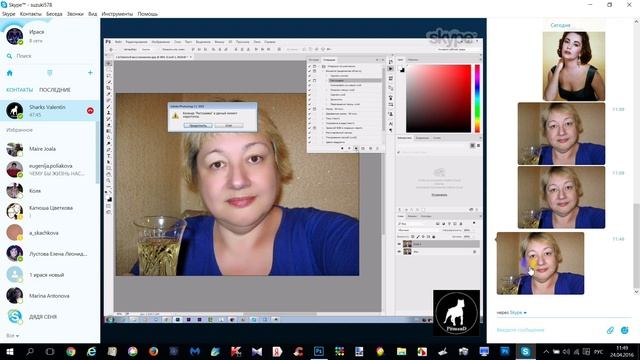
Task: Click the left button in Photoshop dialog
Action: click(x=198, y=125)
